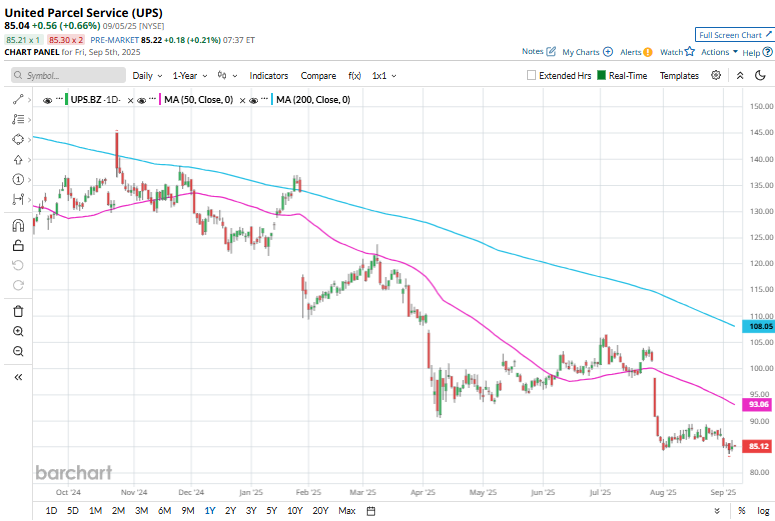The image size is (775, 521).
Task: Open the Templates menu
Action: tap(679, 76)
